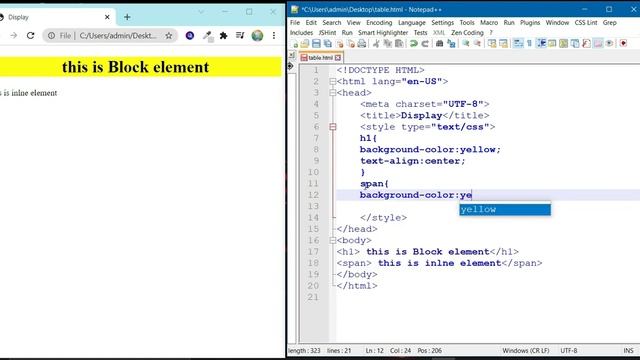Open the Chrome tab search chevron
This screenshot has height=360, width=640.
click(201, 12)
